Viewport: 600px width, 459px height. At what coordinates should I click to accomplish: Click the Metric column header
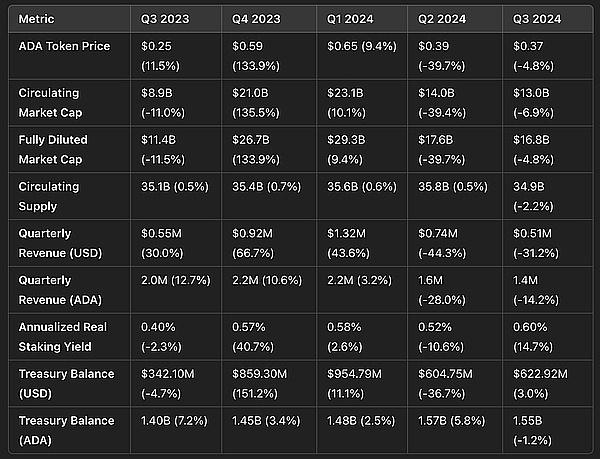pos(36,19)
